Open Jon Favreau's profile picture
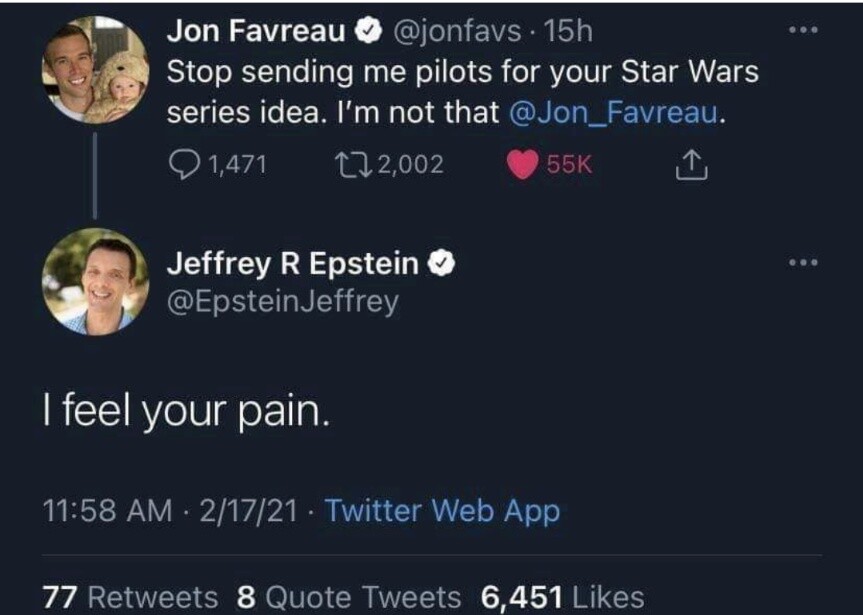This screenshot has height=615, width=863. [x=94, y=69]
